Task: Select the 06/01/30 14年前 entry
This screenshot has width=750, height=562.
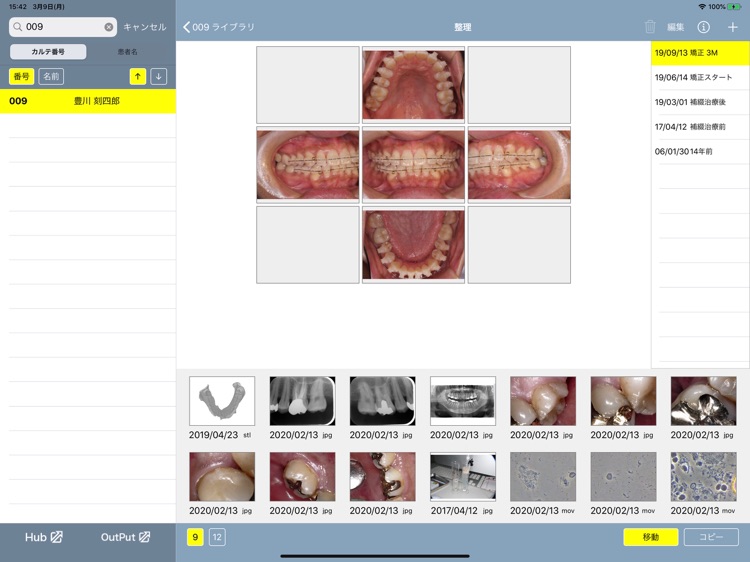Action: coord(700,152)
